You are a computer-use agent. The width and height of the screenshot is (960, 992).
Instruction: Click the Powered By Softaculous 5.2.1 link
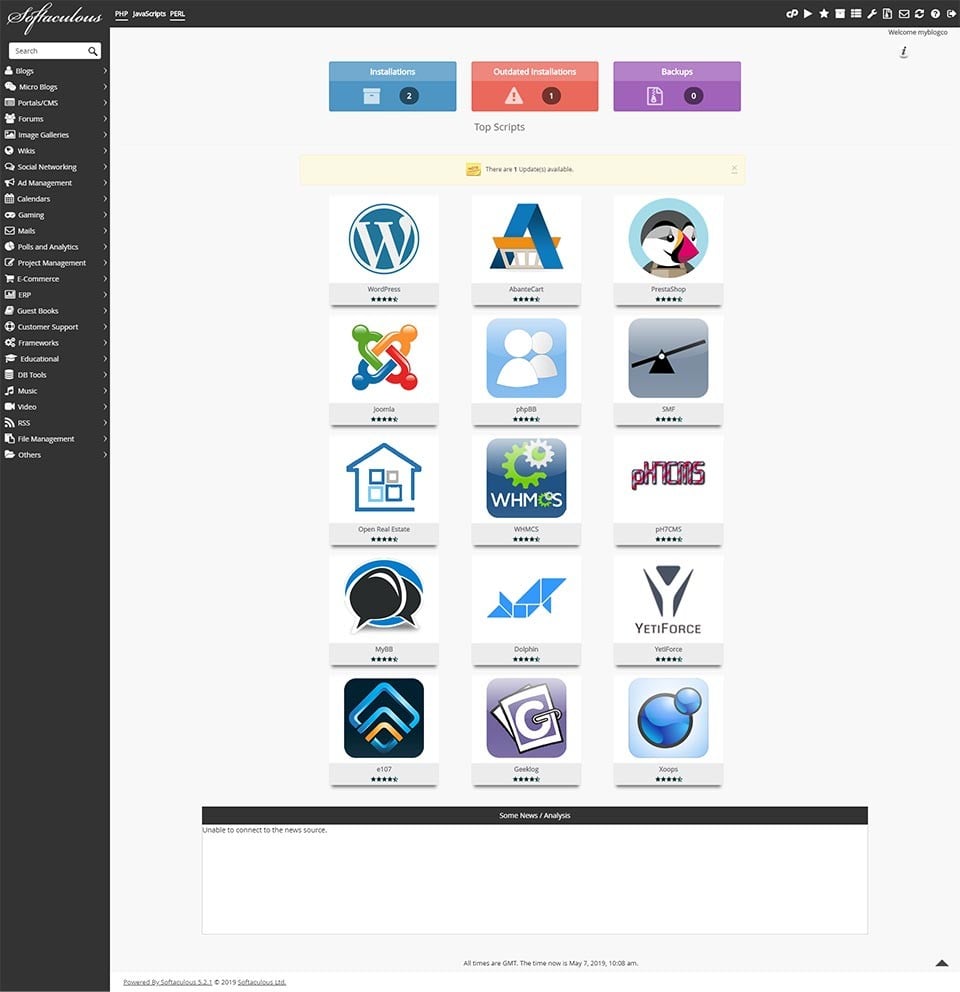click(167, 981)
